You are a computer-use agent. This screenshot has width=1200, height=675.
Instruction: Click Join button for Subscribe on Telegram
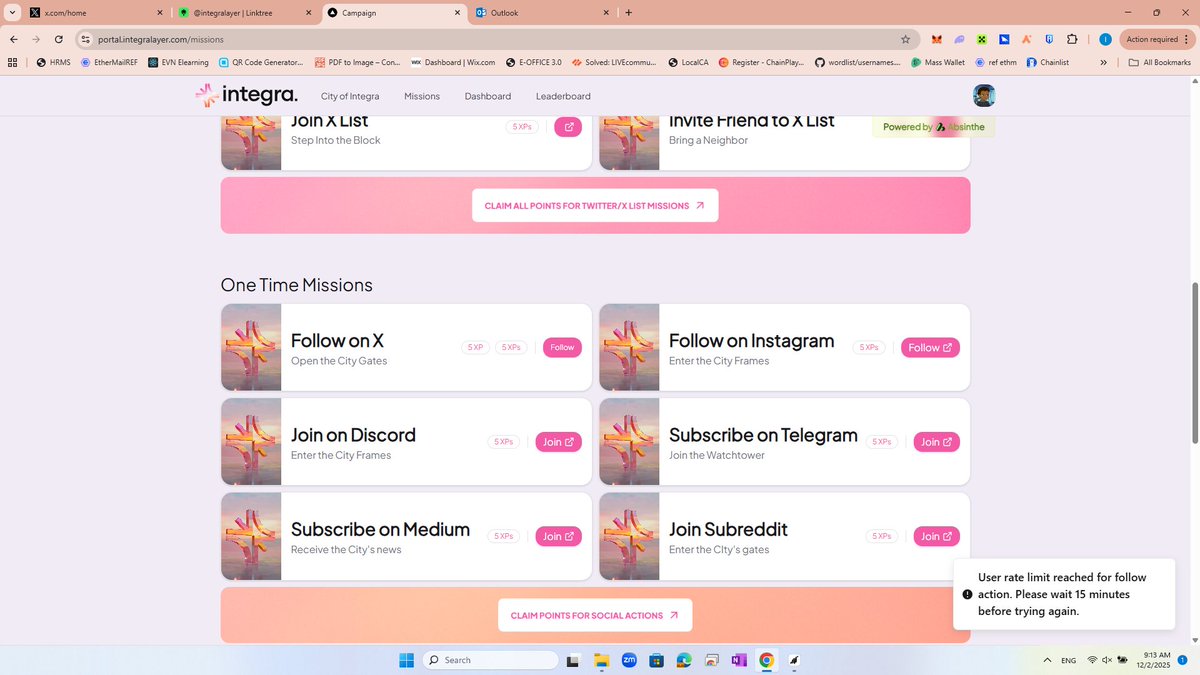coord(937,442)
